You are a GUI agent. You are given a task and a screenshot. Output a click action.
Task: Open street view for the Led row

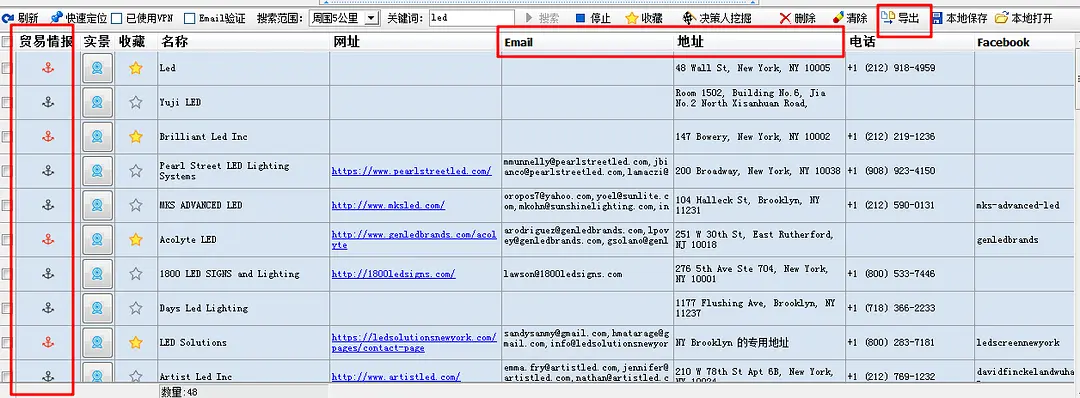tap(98, 68)
